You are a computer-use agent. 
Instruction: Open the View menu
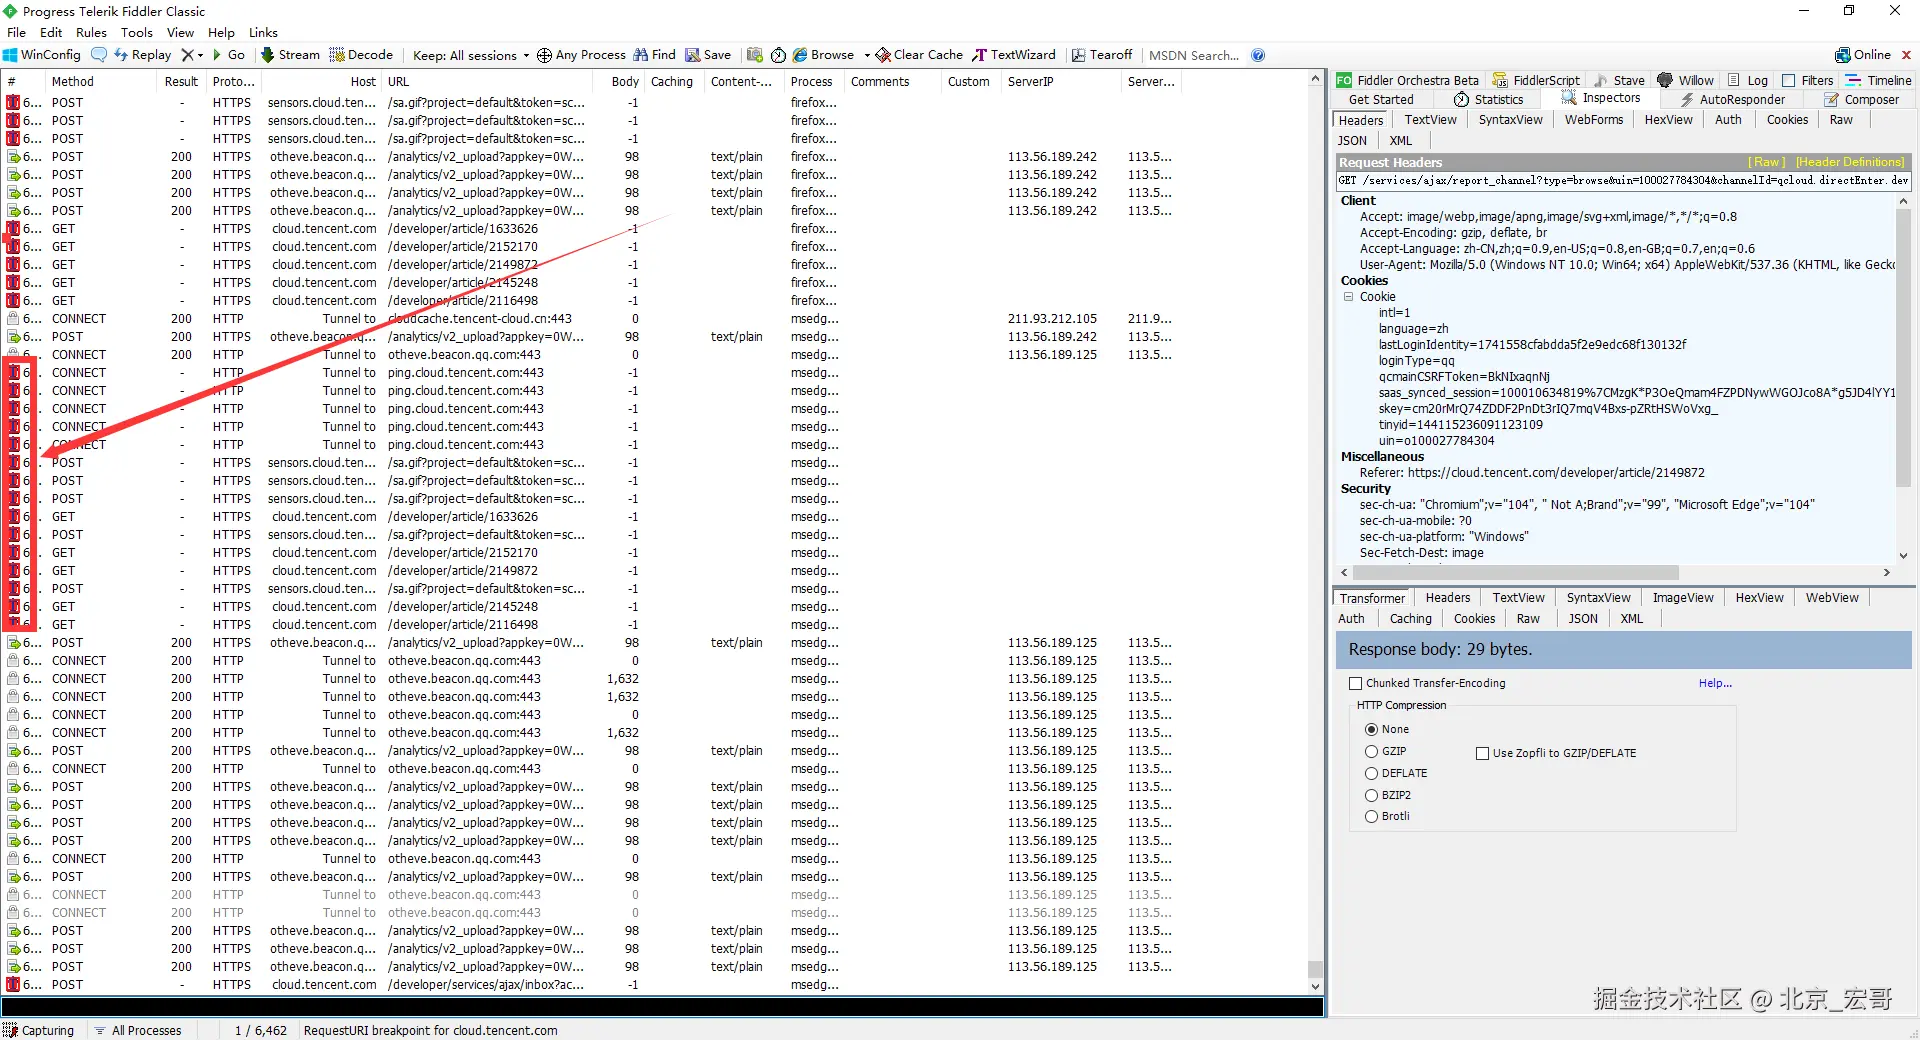coord(180,32)
